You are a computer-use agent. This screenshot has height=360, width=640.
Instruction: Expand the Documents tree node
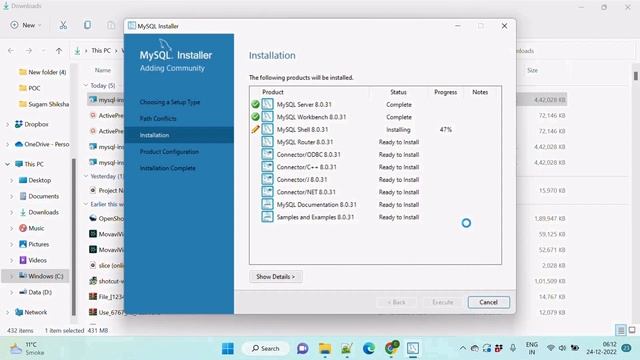tap(12, 196)
